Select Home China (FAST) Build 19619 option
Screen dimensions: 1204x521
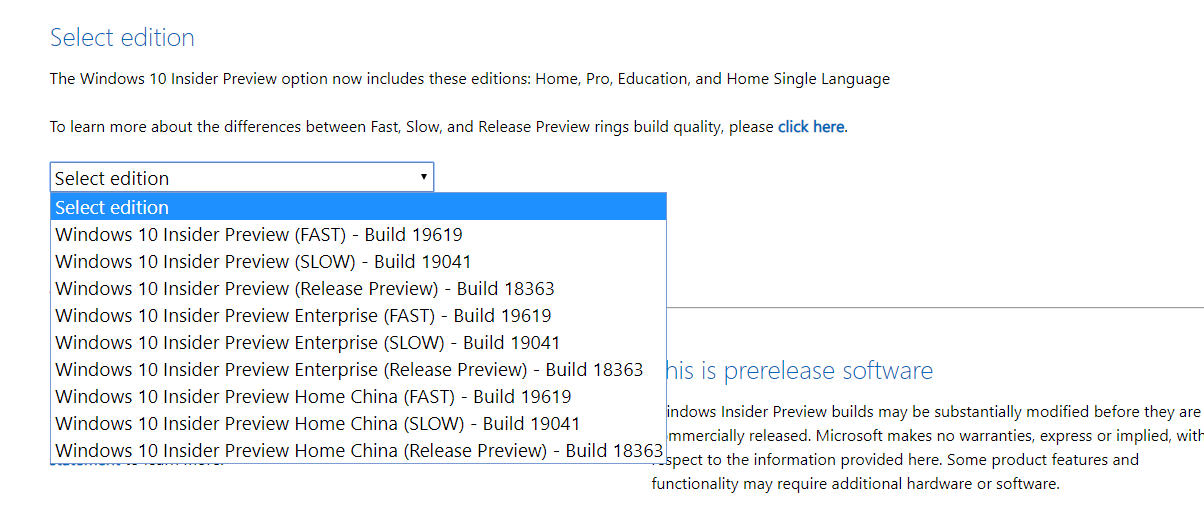[313, 397]
